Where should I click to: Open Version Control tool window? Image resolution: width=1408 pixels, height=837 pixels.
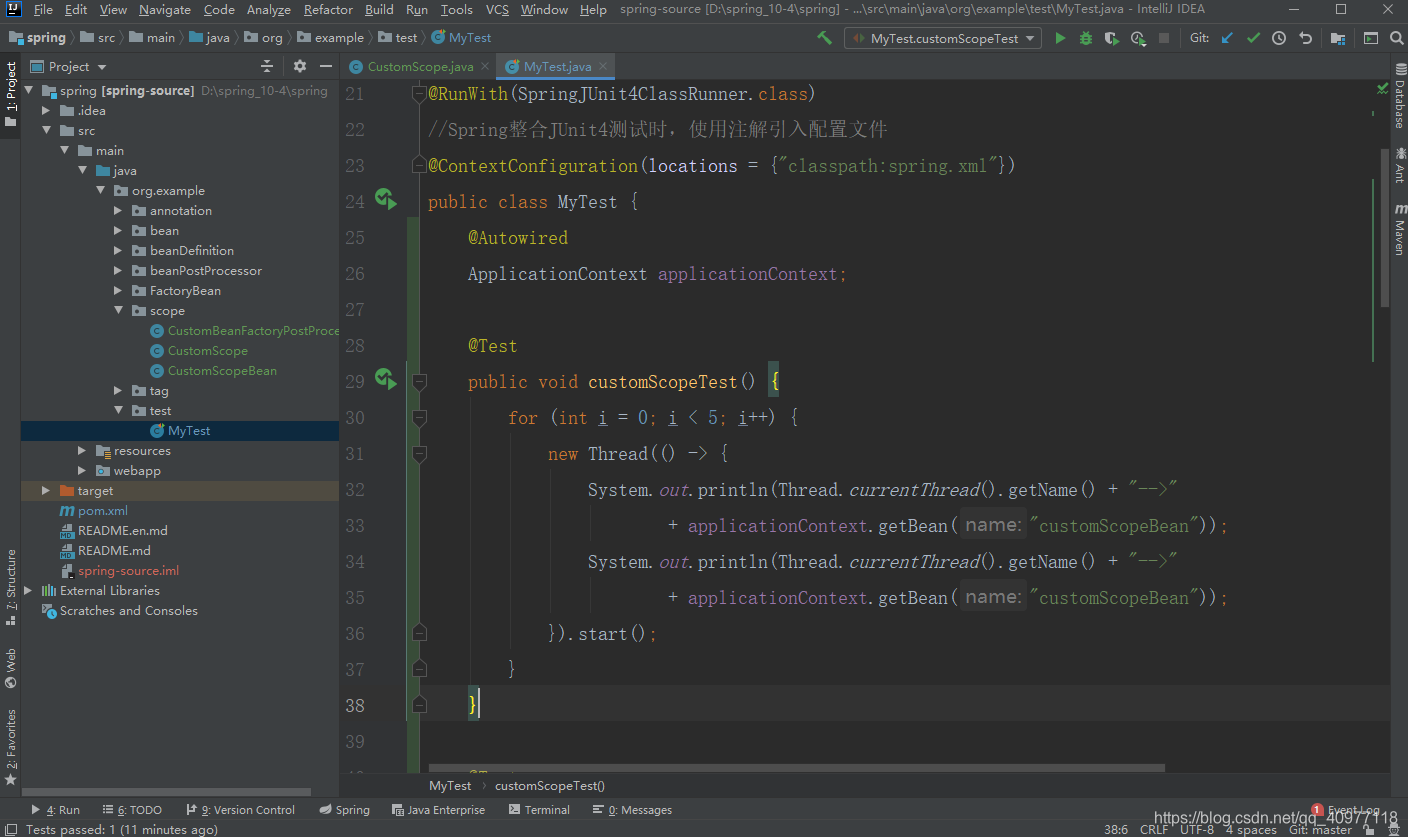(240, 810)
